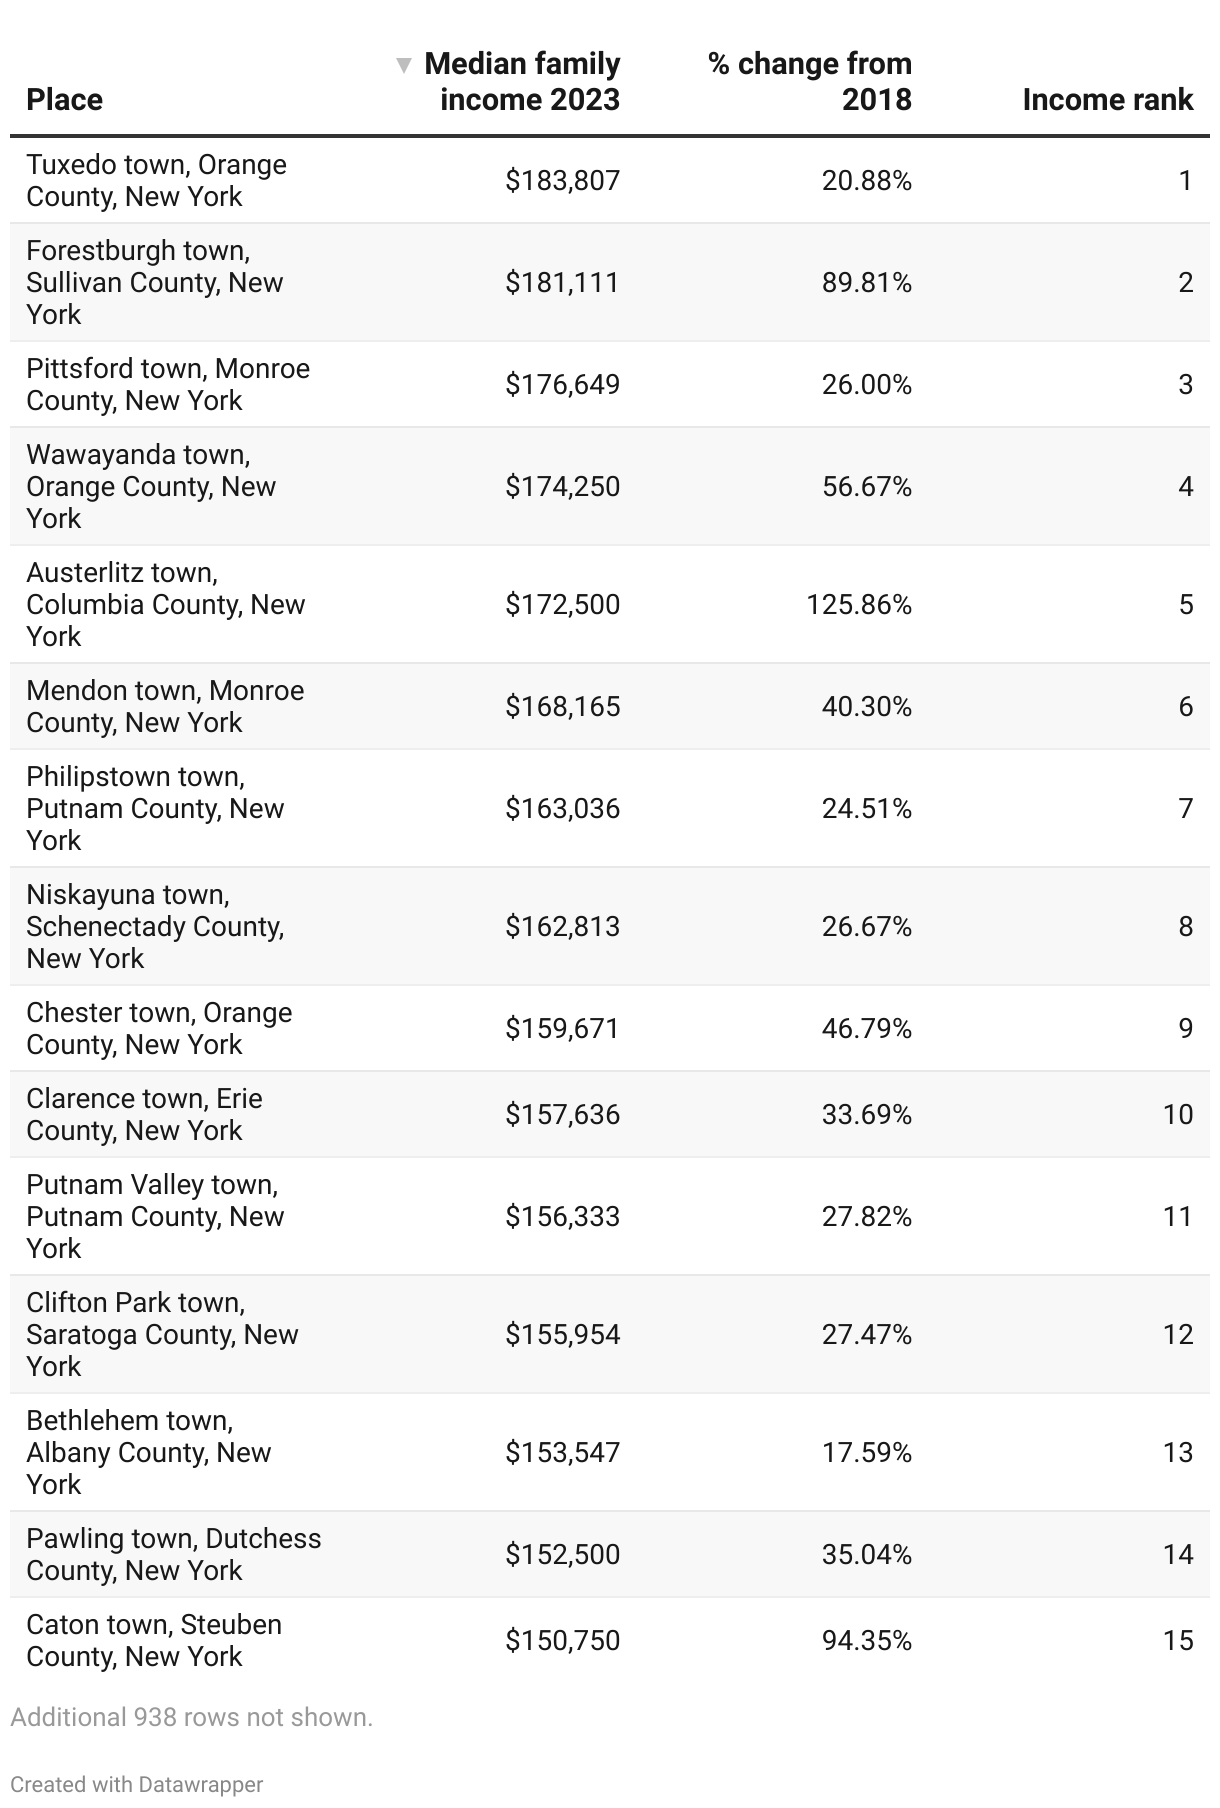Click Niskayuna town income value $162,813
The width and height of the screenshot is (1220, 1808).
(562, 927)
